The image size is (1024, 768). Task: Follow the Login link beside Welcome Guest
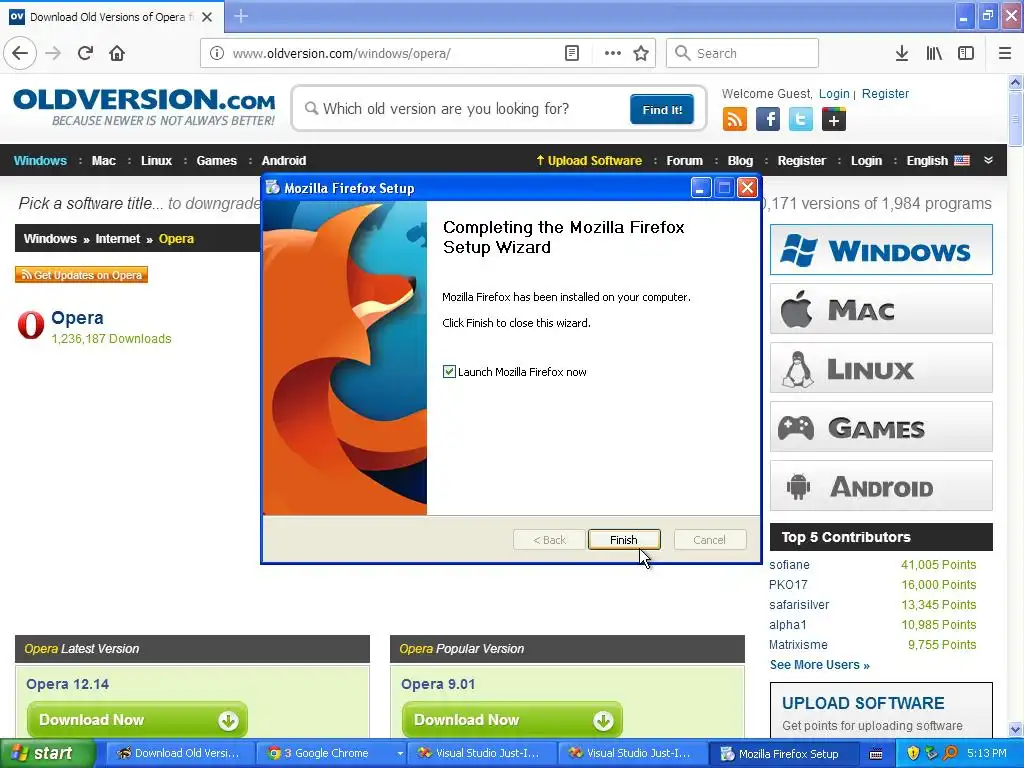click(834, 93)
